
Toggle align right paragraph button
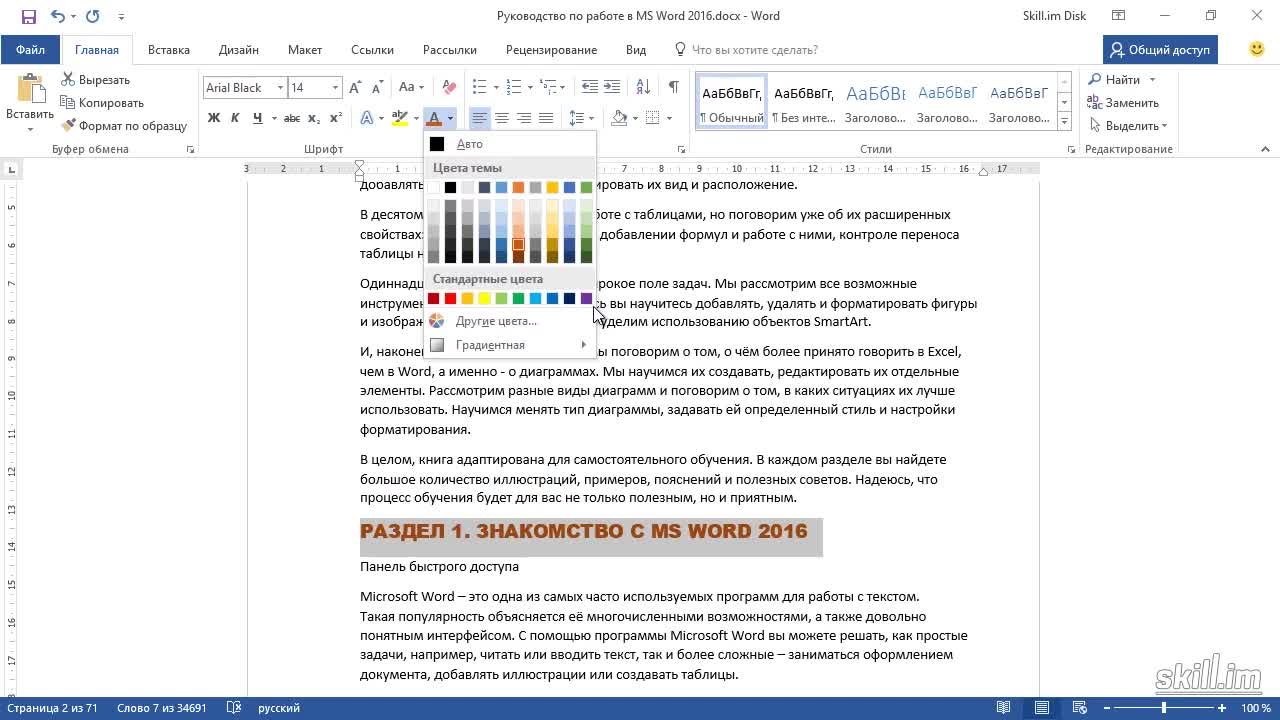(524, 118)
